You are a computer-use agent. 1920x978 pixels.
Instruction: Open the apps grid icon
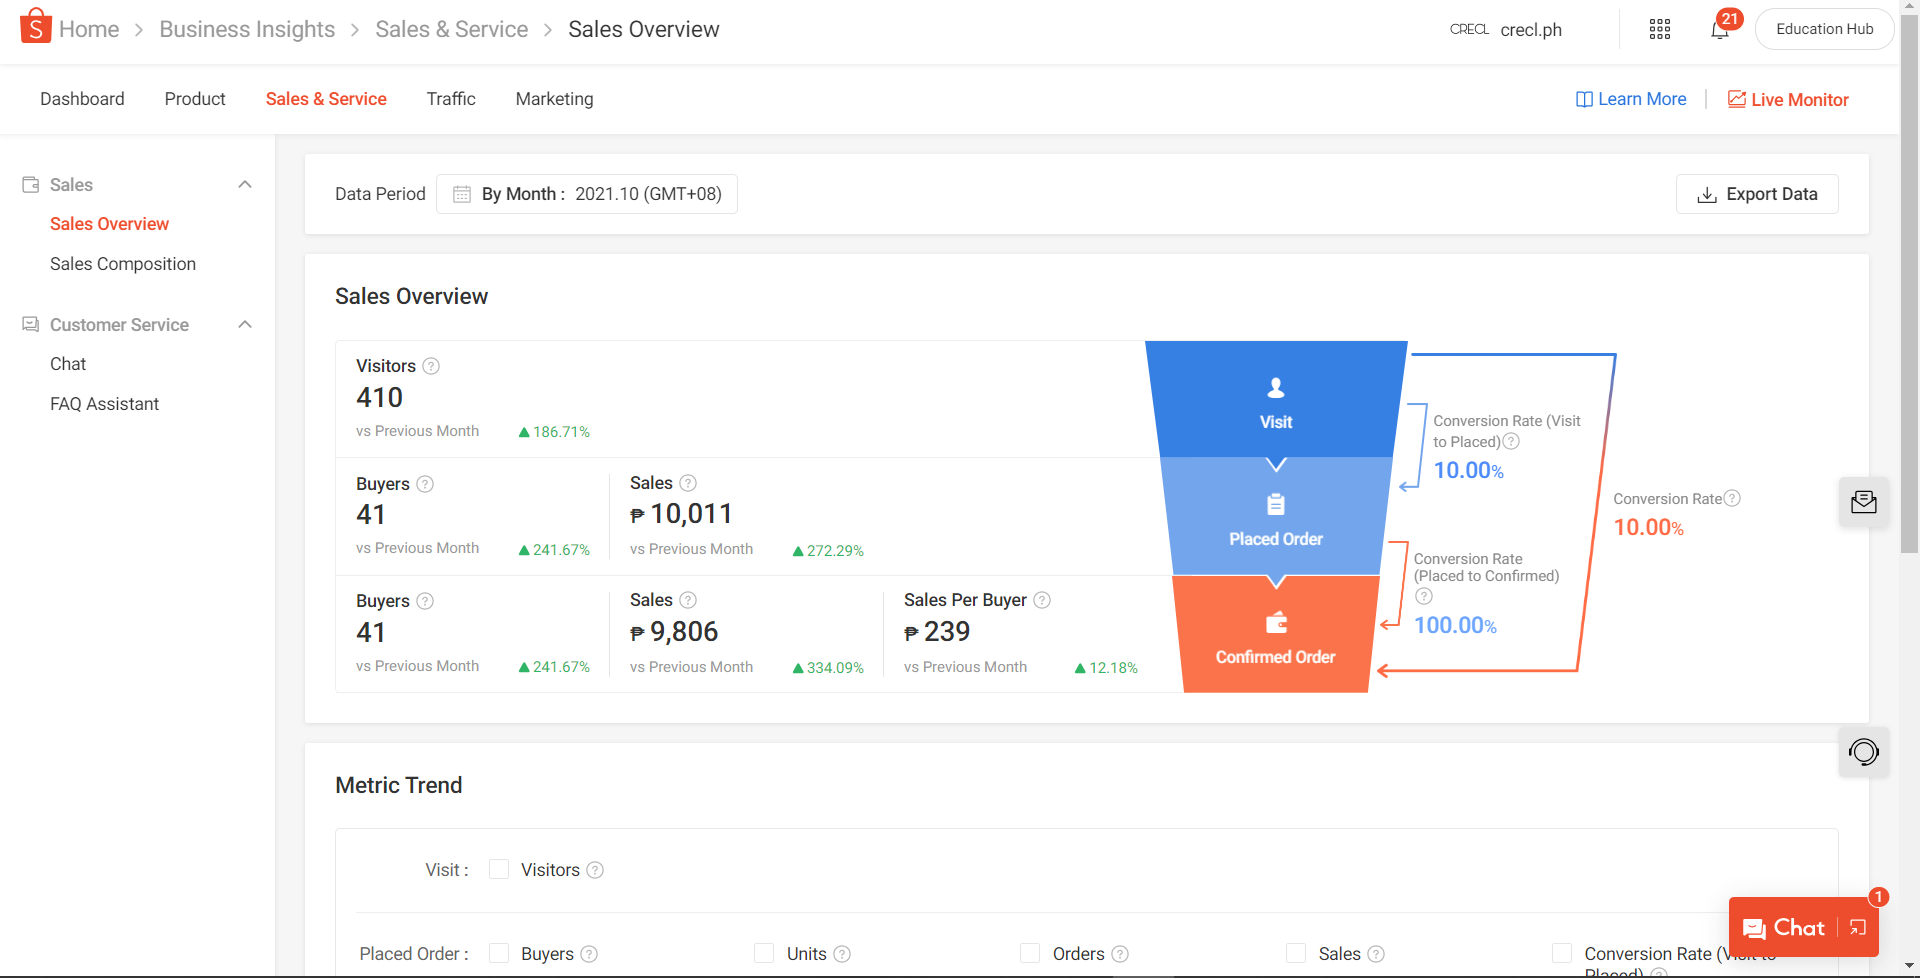(1660, 29)
